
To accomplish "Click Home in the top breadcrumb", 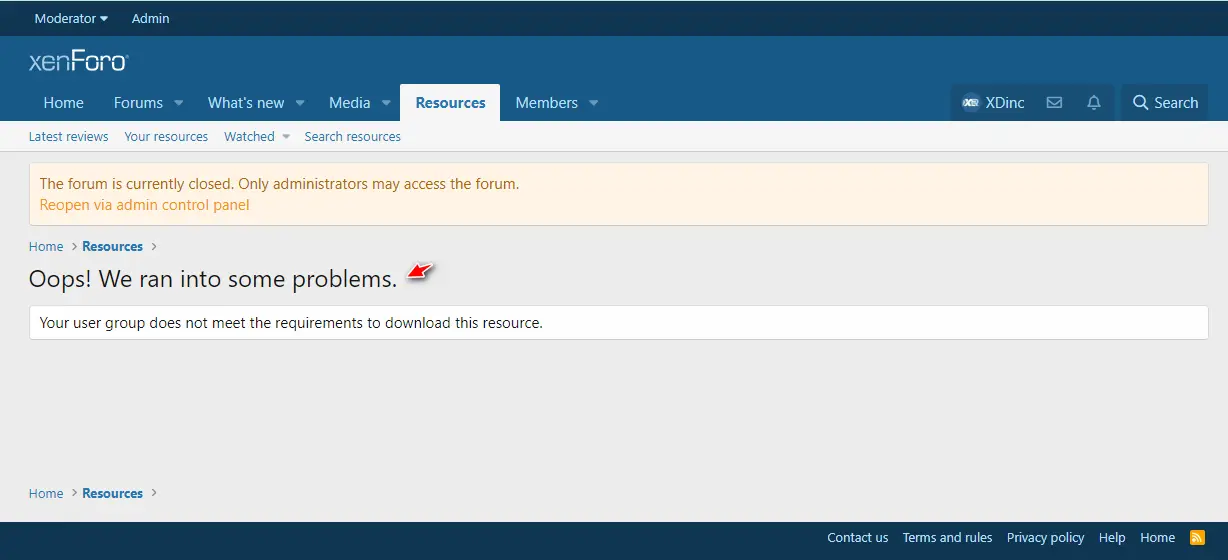I will click(x=46, y=246).
